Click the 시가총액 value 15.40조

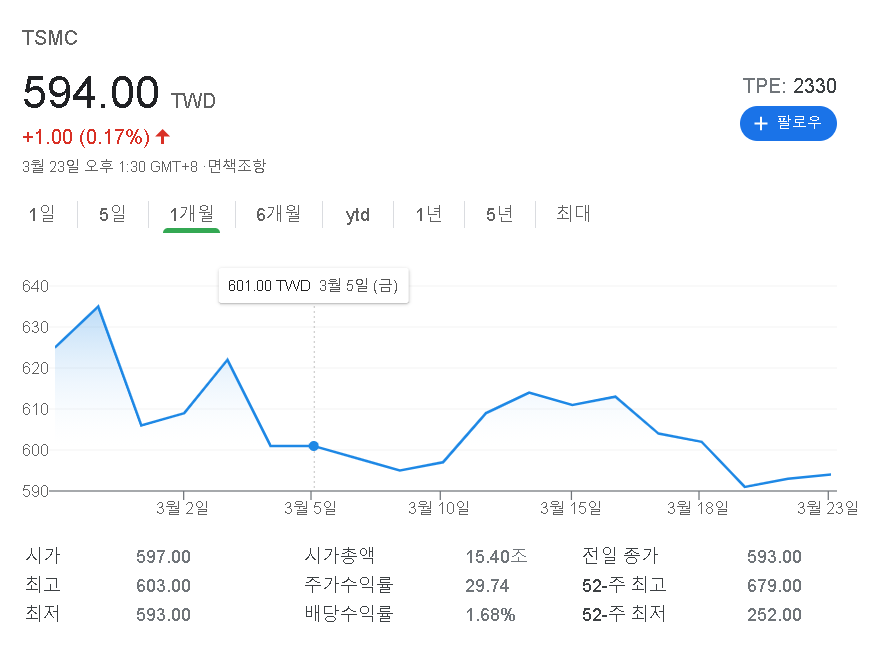pyautogui.click(x=496, y=557)
